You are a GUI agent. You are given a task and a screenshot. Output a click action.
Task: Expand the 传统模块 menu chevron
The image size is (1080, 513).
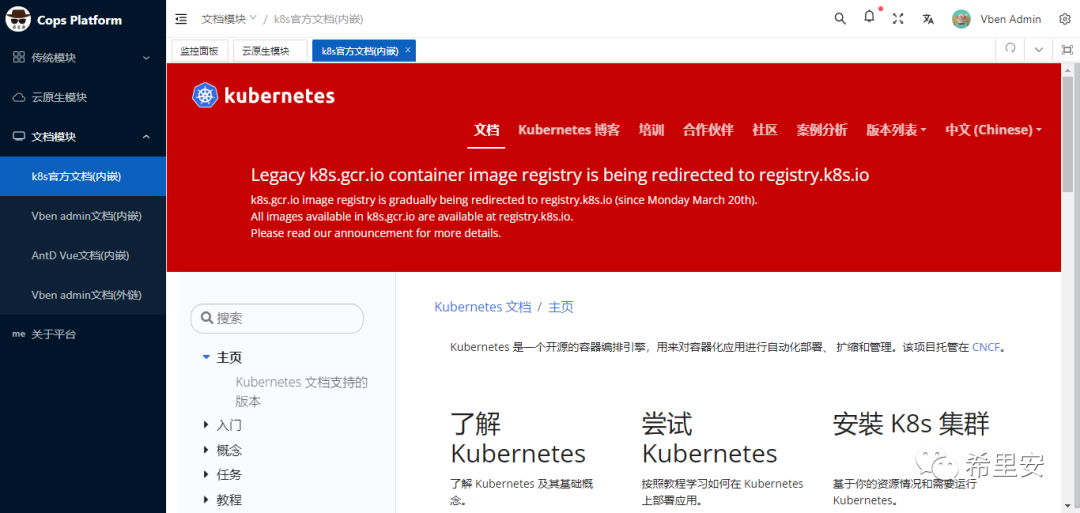146,58
